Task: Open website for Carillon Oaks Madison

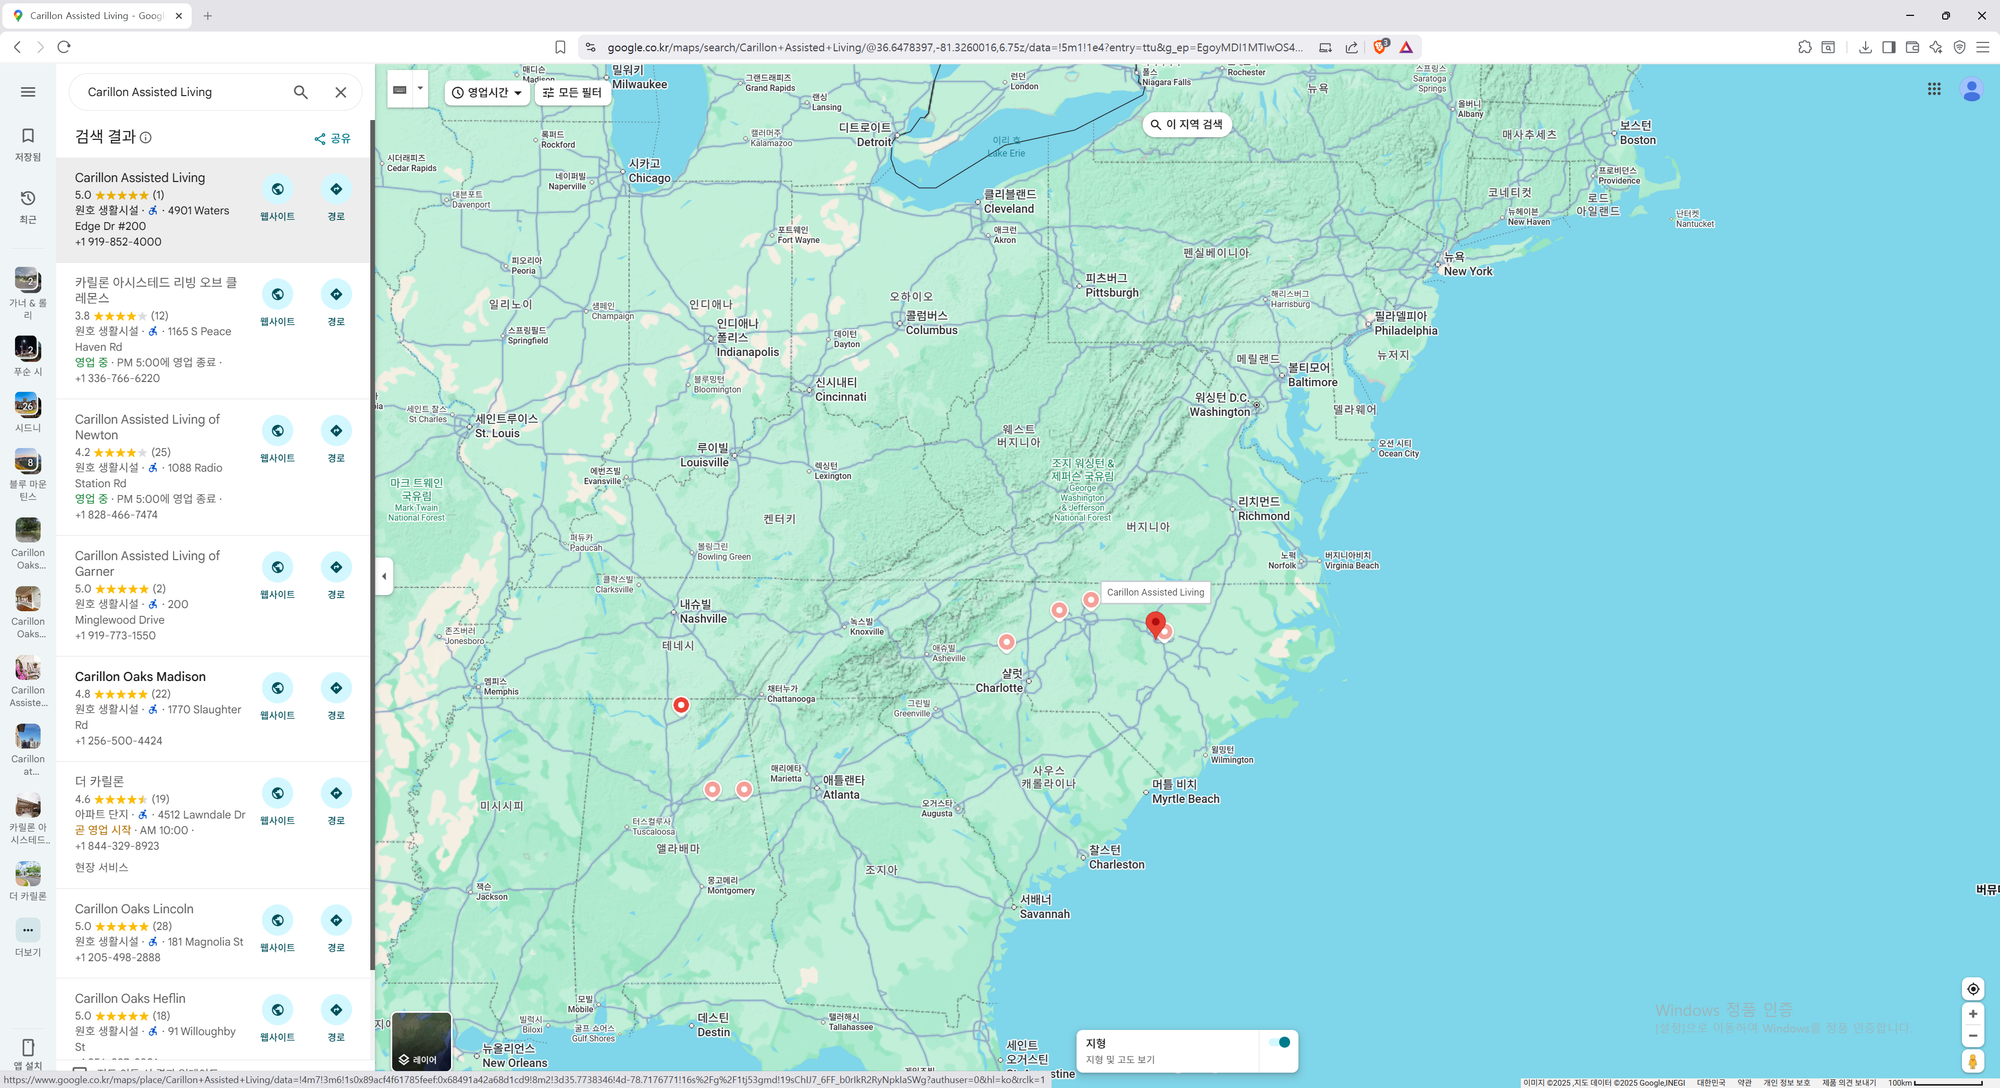Action: click(x=277, y=689)
